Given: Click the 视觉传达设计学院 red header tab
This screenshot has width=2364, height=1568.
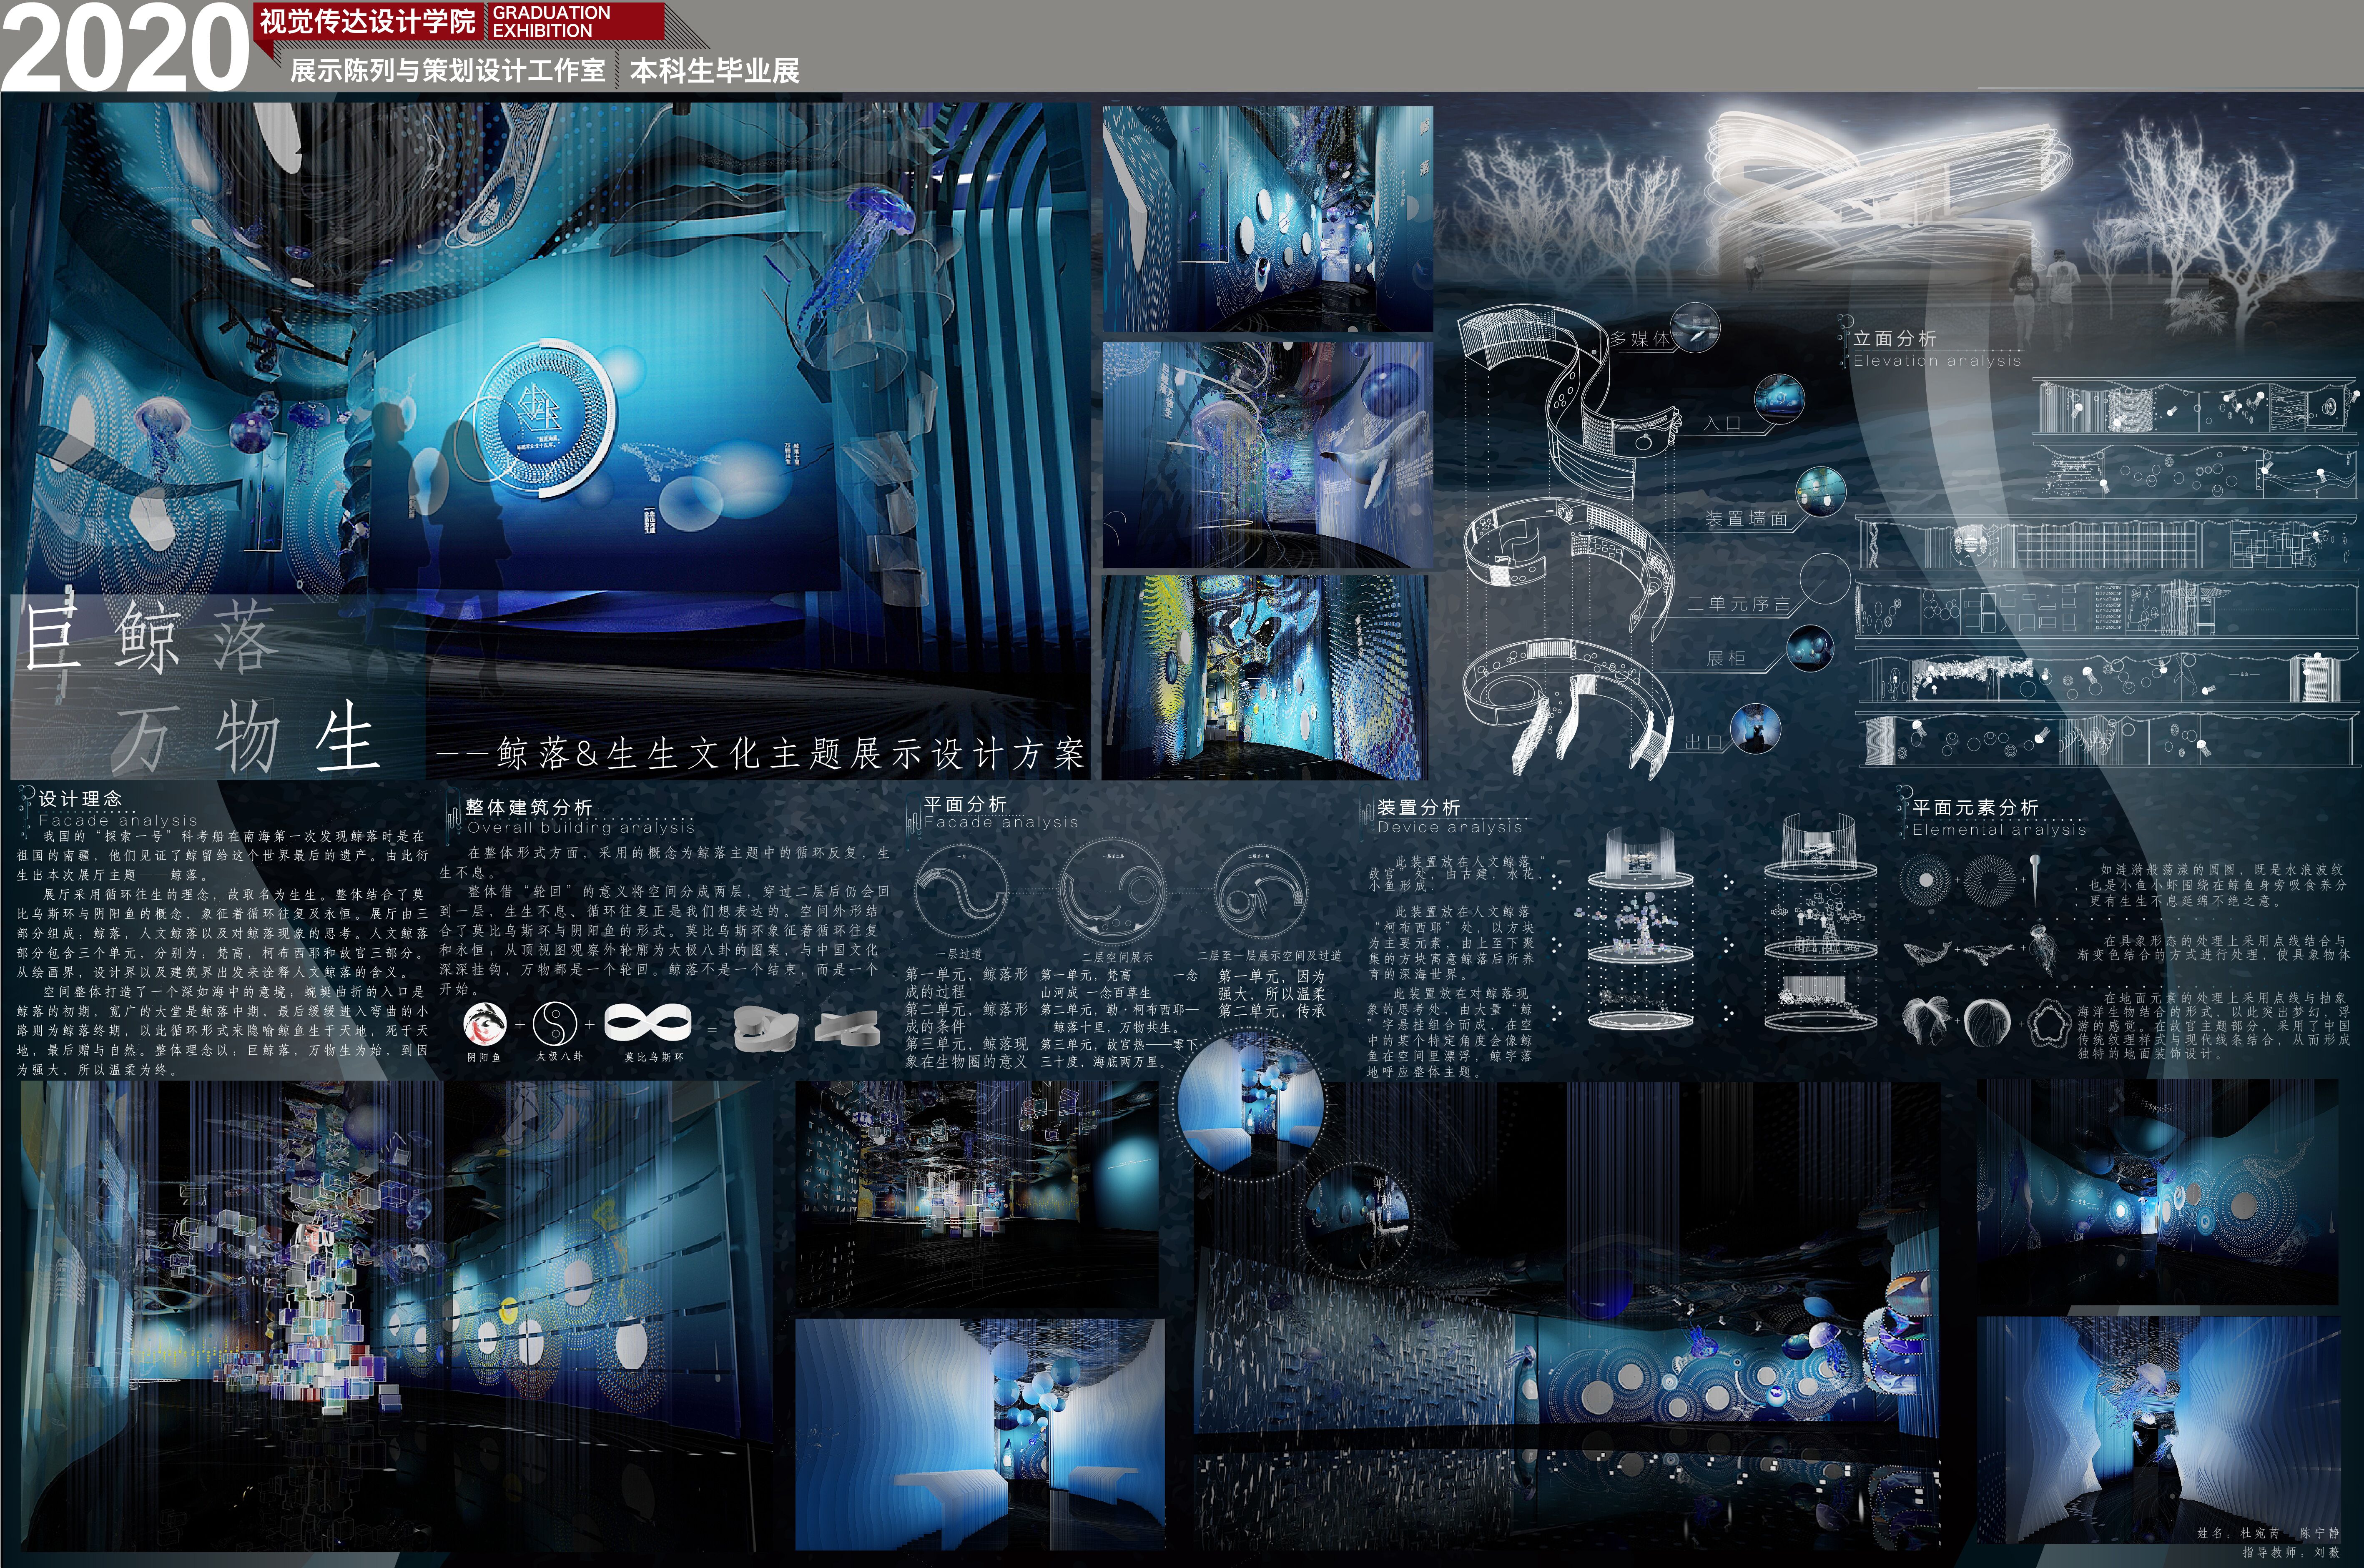Looking at the screenshot, I should click(368, 22).
